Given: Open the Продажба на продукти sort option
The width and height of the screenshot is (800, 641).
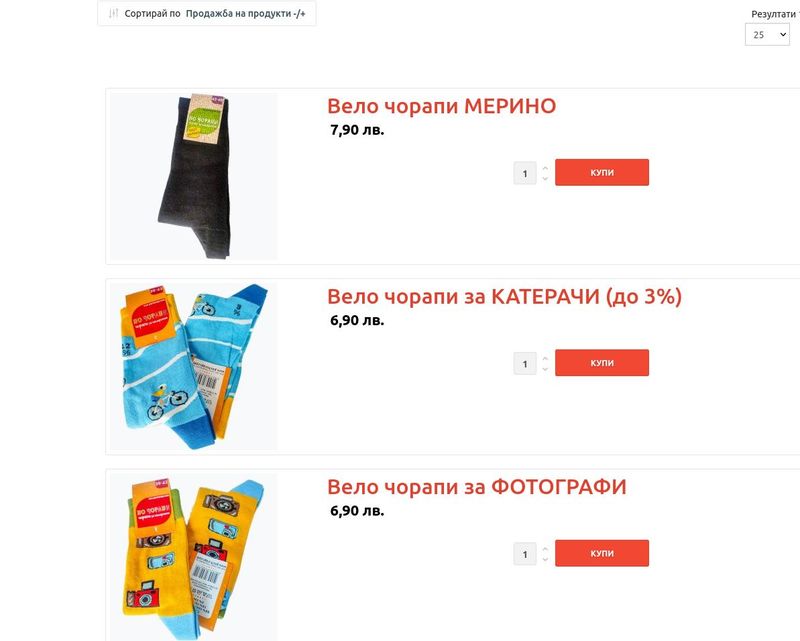Looking at the screenshot, I should click(245, 14).
